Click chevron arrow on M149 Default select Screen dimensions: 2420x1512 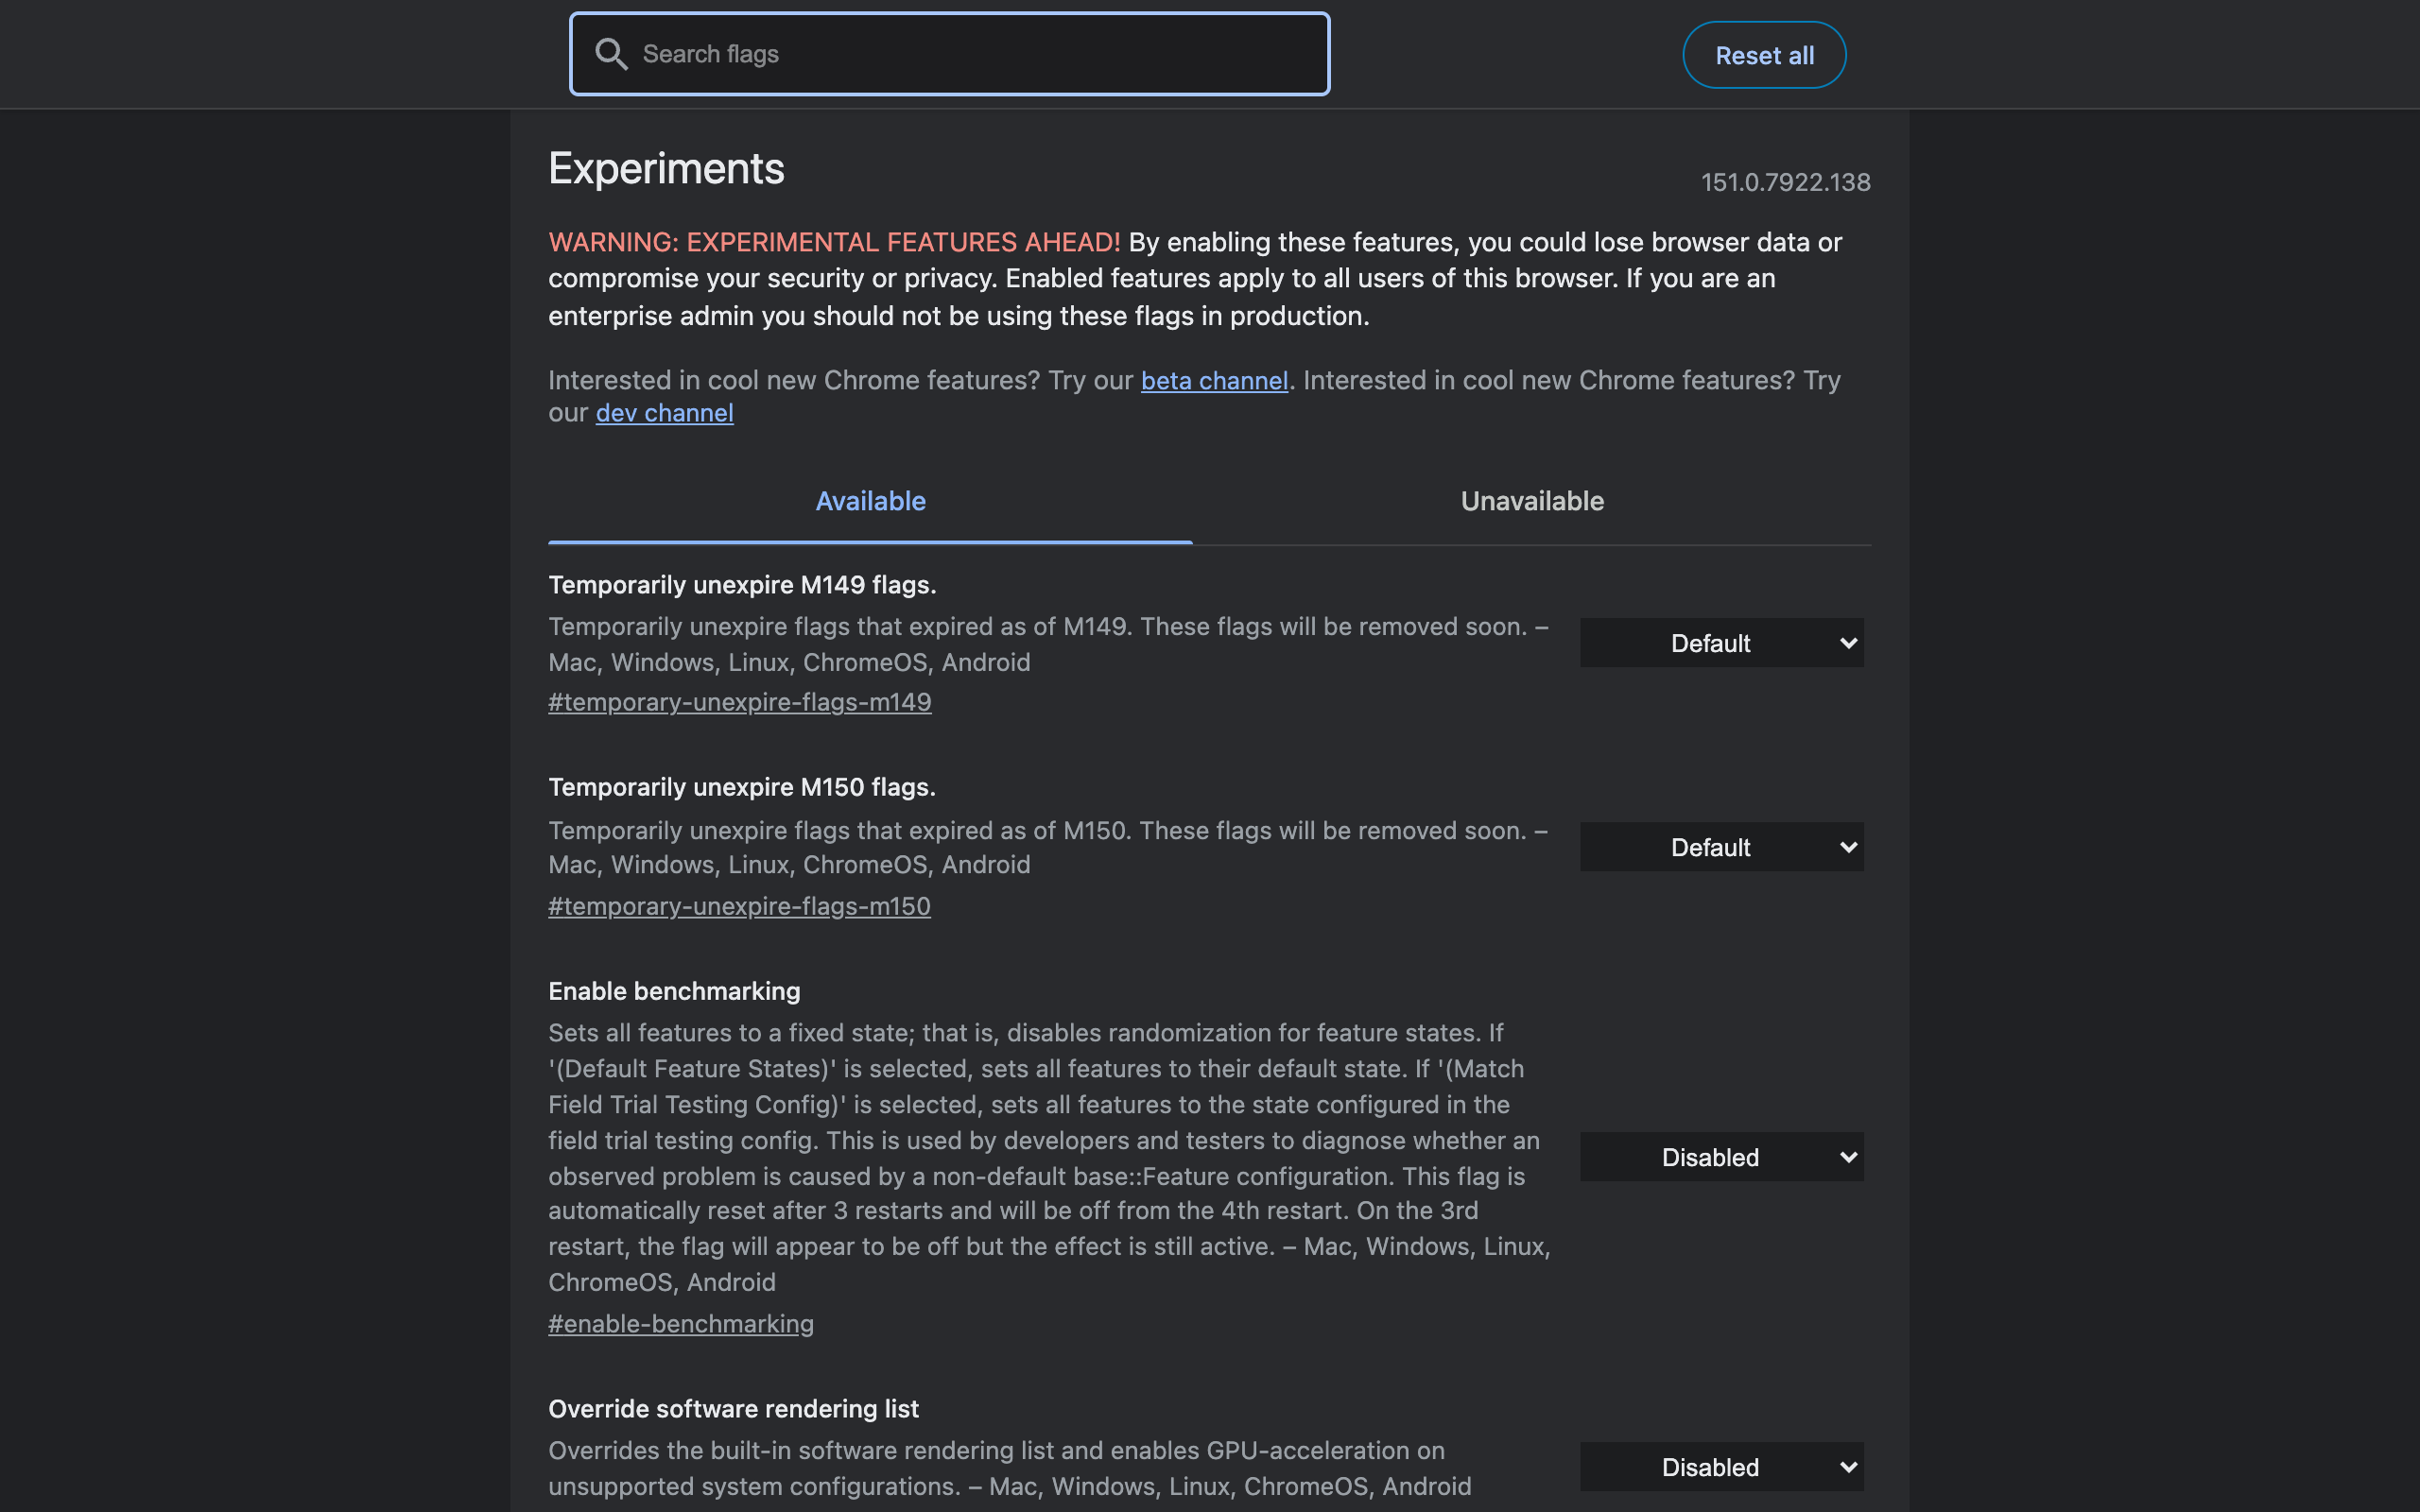pyautogui.click(x=1848, y=643)
